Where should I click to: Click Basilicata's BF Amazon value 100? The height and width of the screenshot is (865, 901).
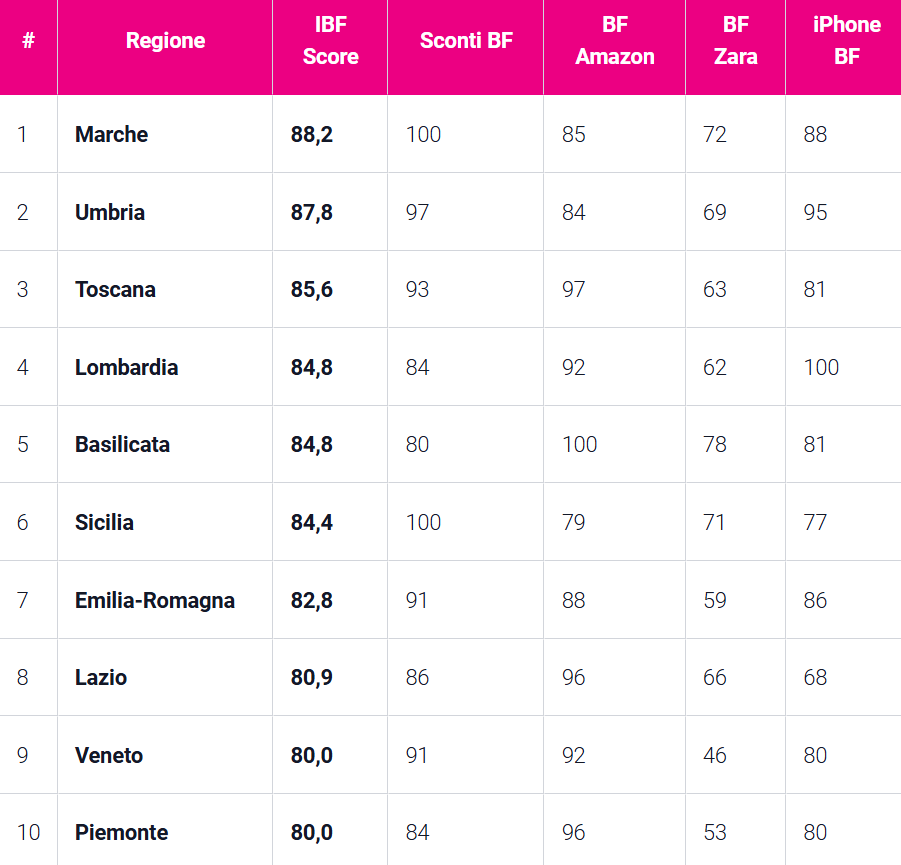(579, 444)
